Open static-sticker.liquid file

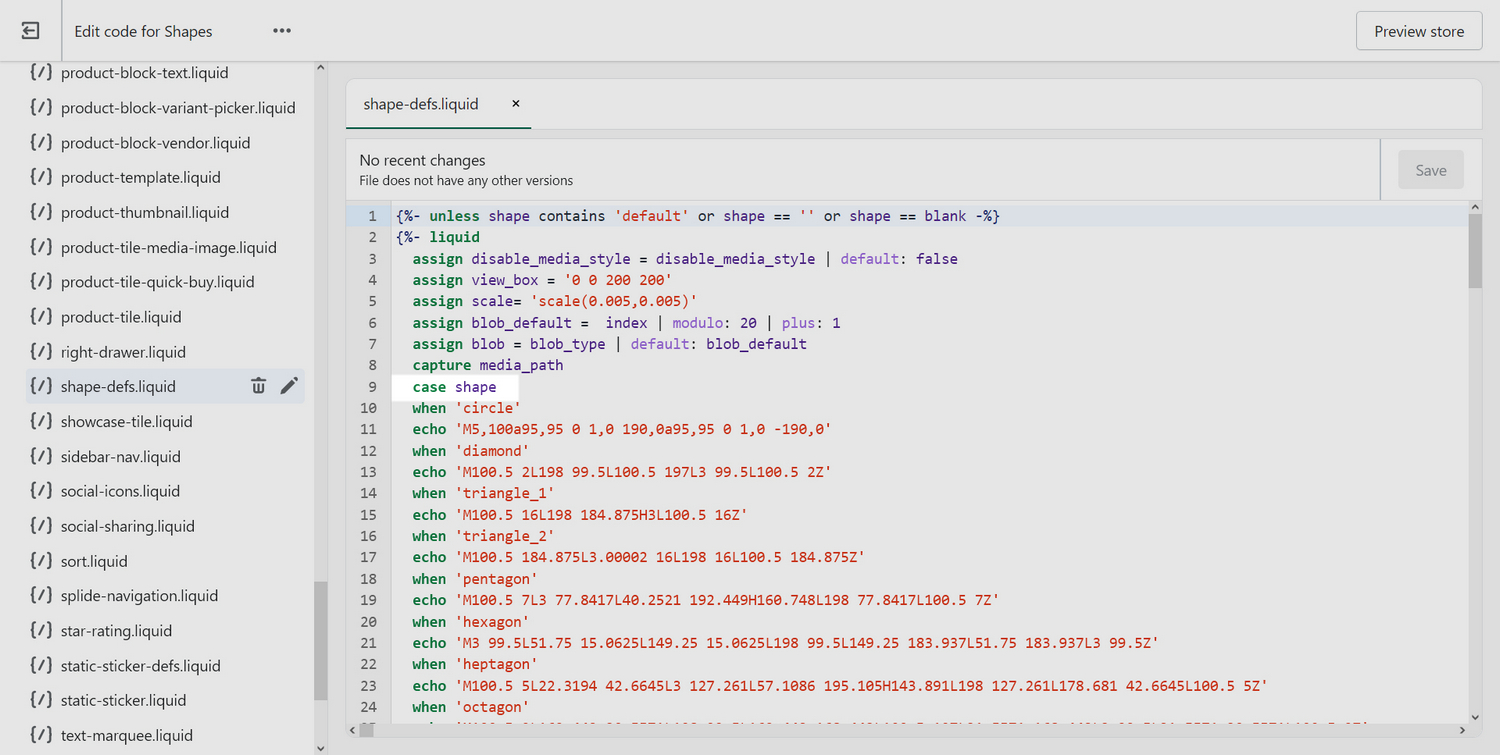[x=123, y=700]
